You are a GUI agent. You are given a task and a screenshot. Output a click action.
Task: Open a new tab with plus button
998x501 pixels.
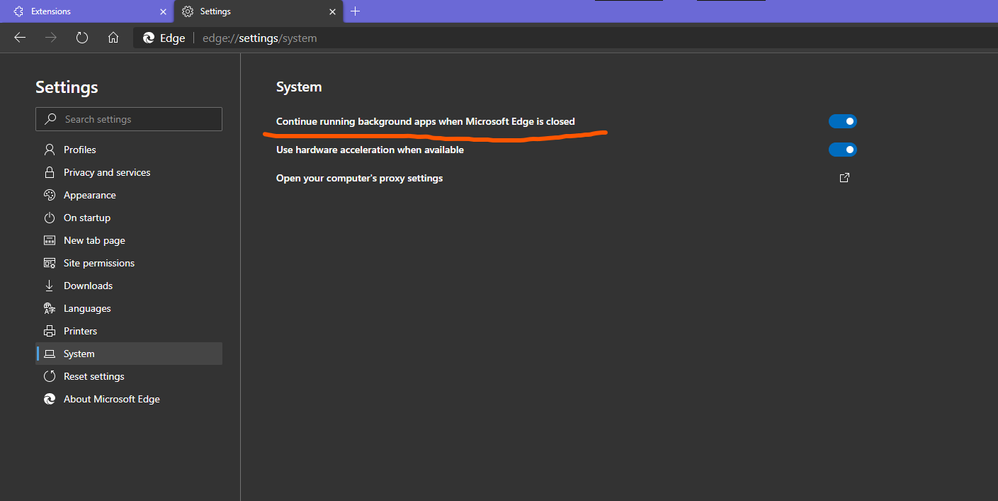coord(355,11)
